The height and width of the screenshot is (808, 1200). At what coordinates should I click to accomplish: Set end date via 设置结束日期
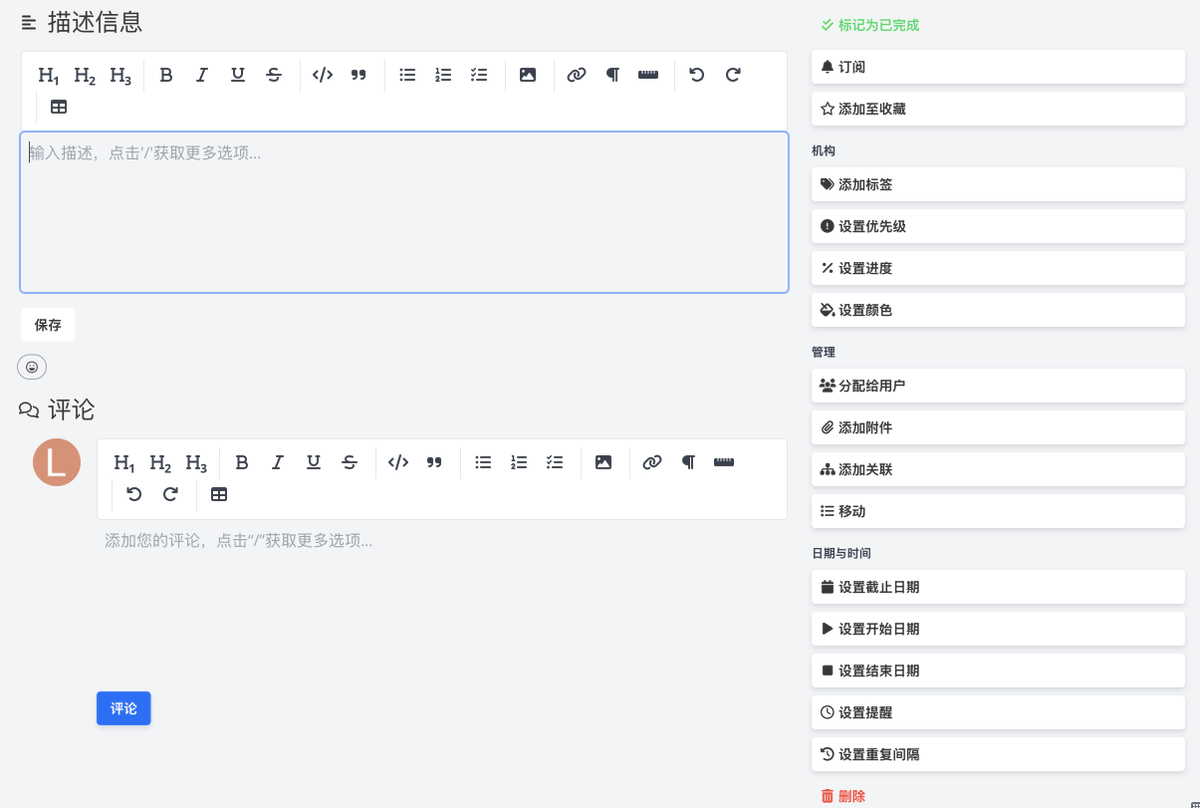(x=998, y=671)
